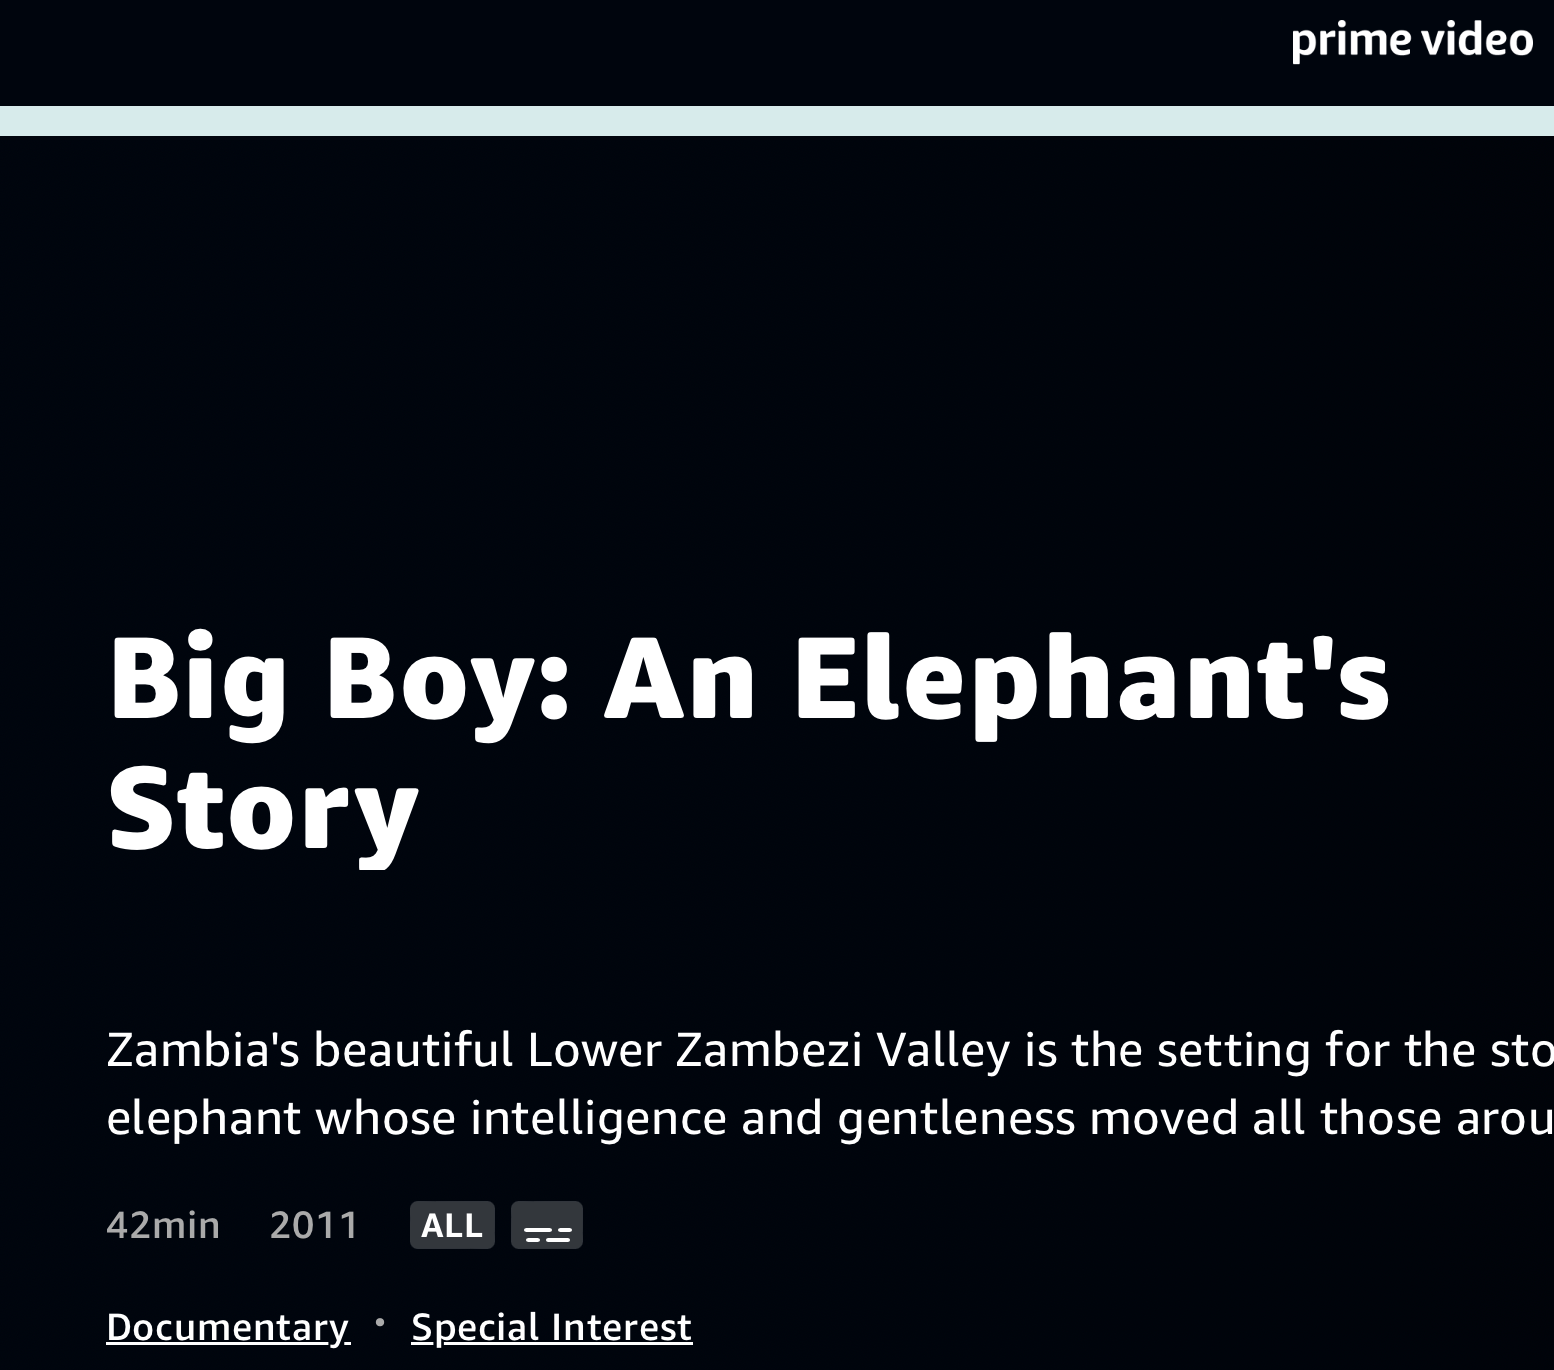Image resolution: width=1554 pixels, height=1370 pixels.
Task: Click the 42min runtime label
Action: [163, 1225]
